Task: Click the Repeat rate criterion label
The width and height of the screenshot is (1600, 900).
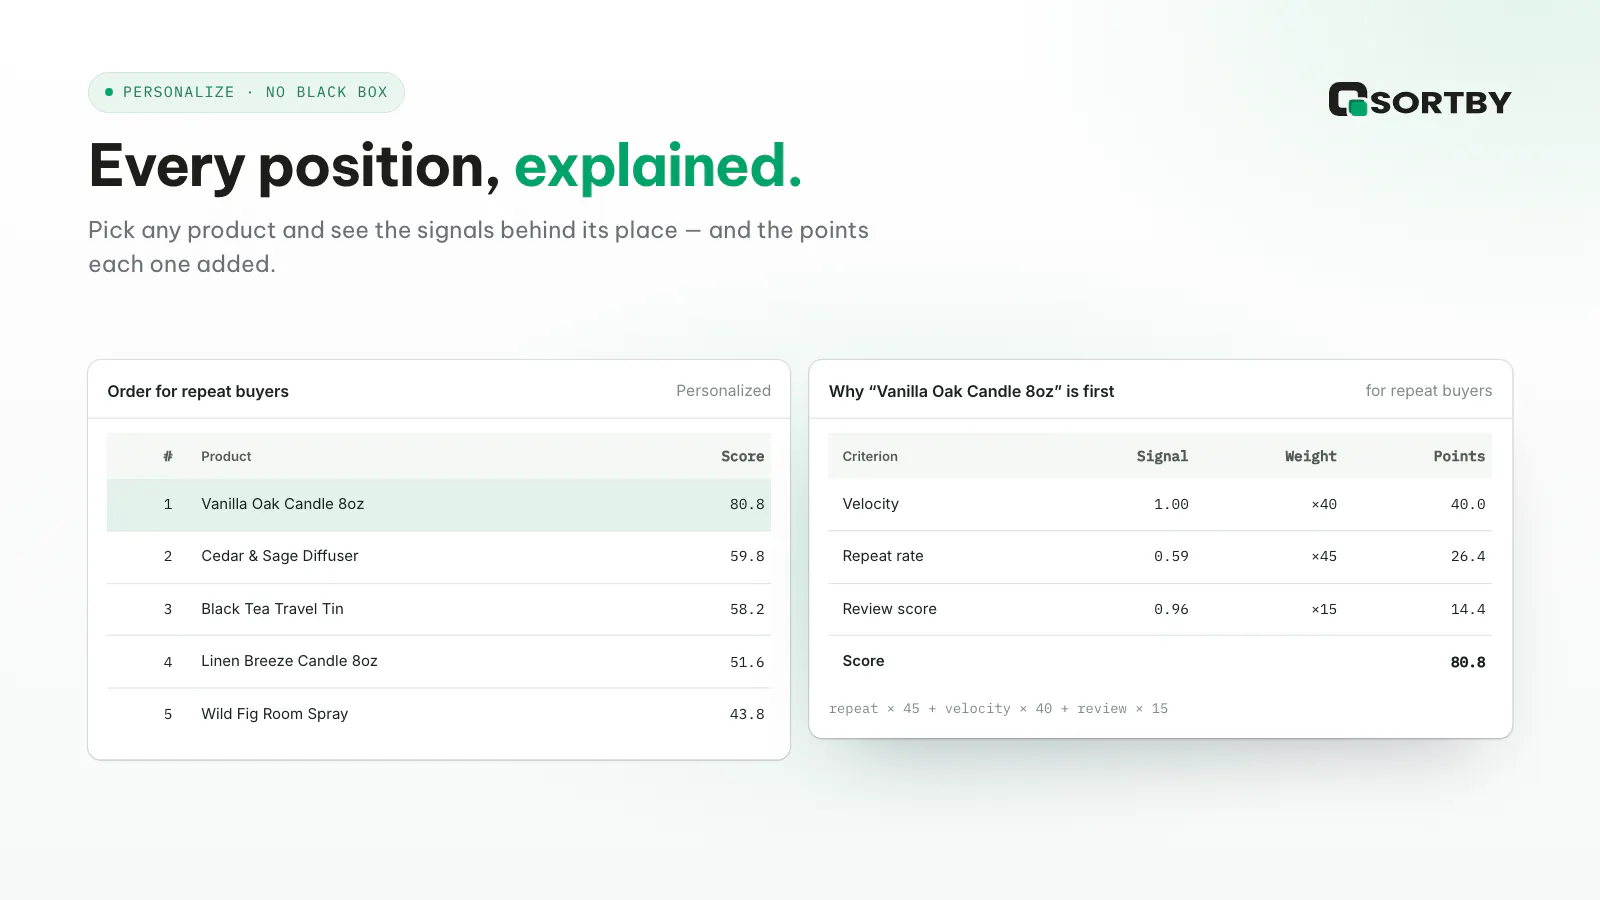Action: (x=883, y=556)
